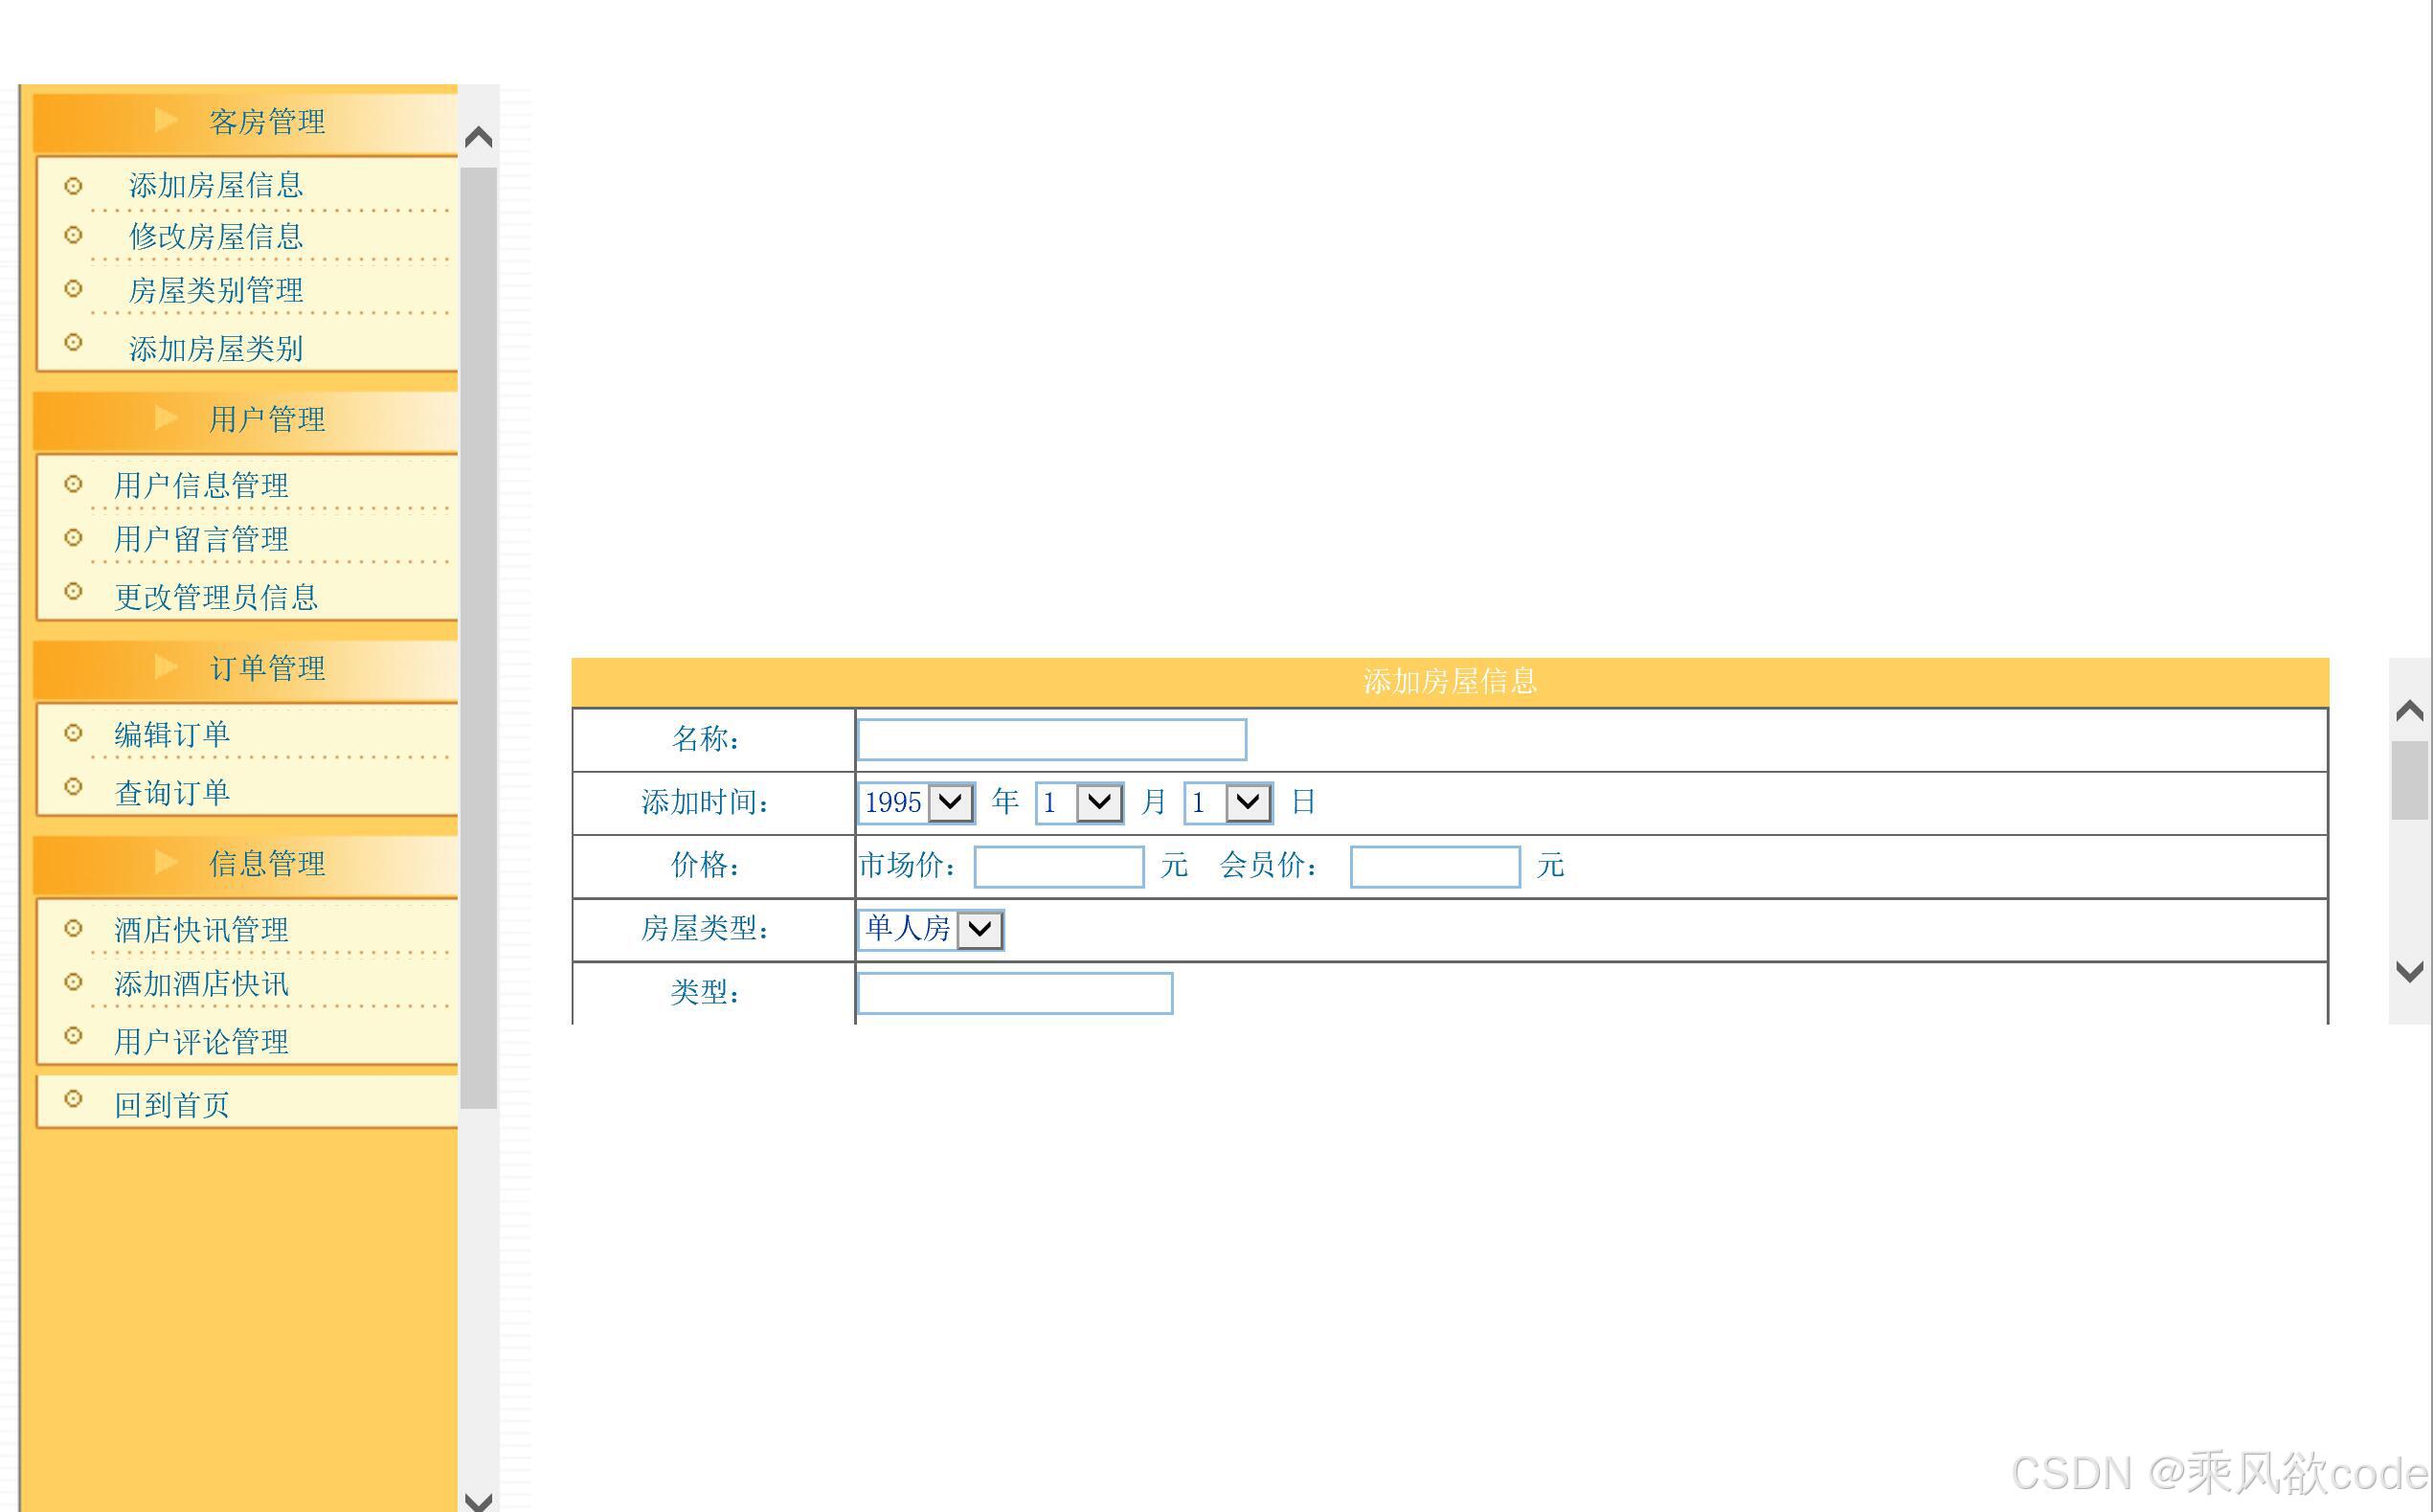
Task: Click form panel scroll-down arrow
Action: 2409,972
